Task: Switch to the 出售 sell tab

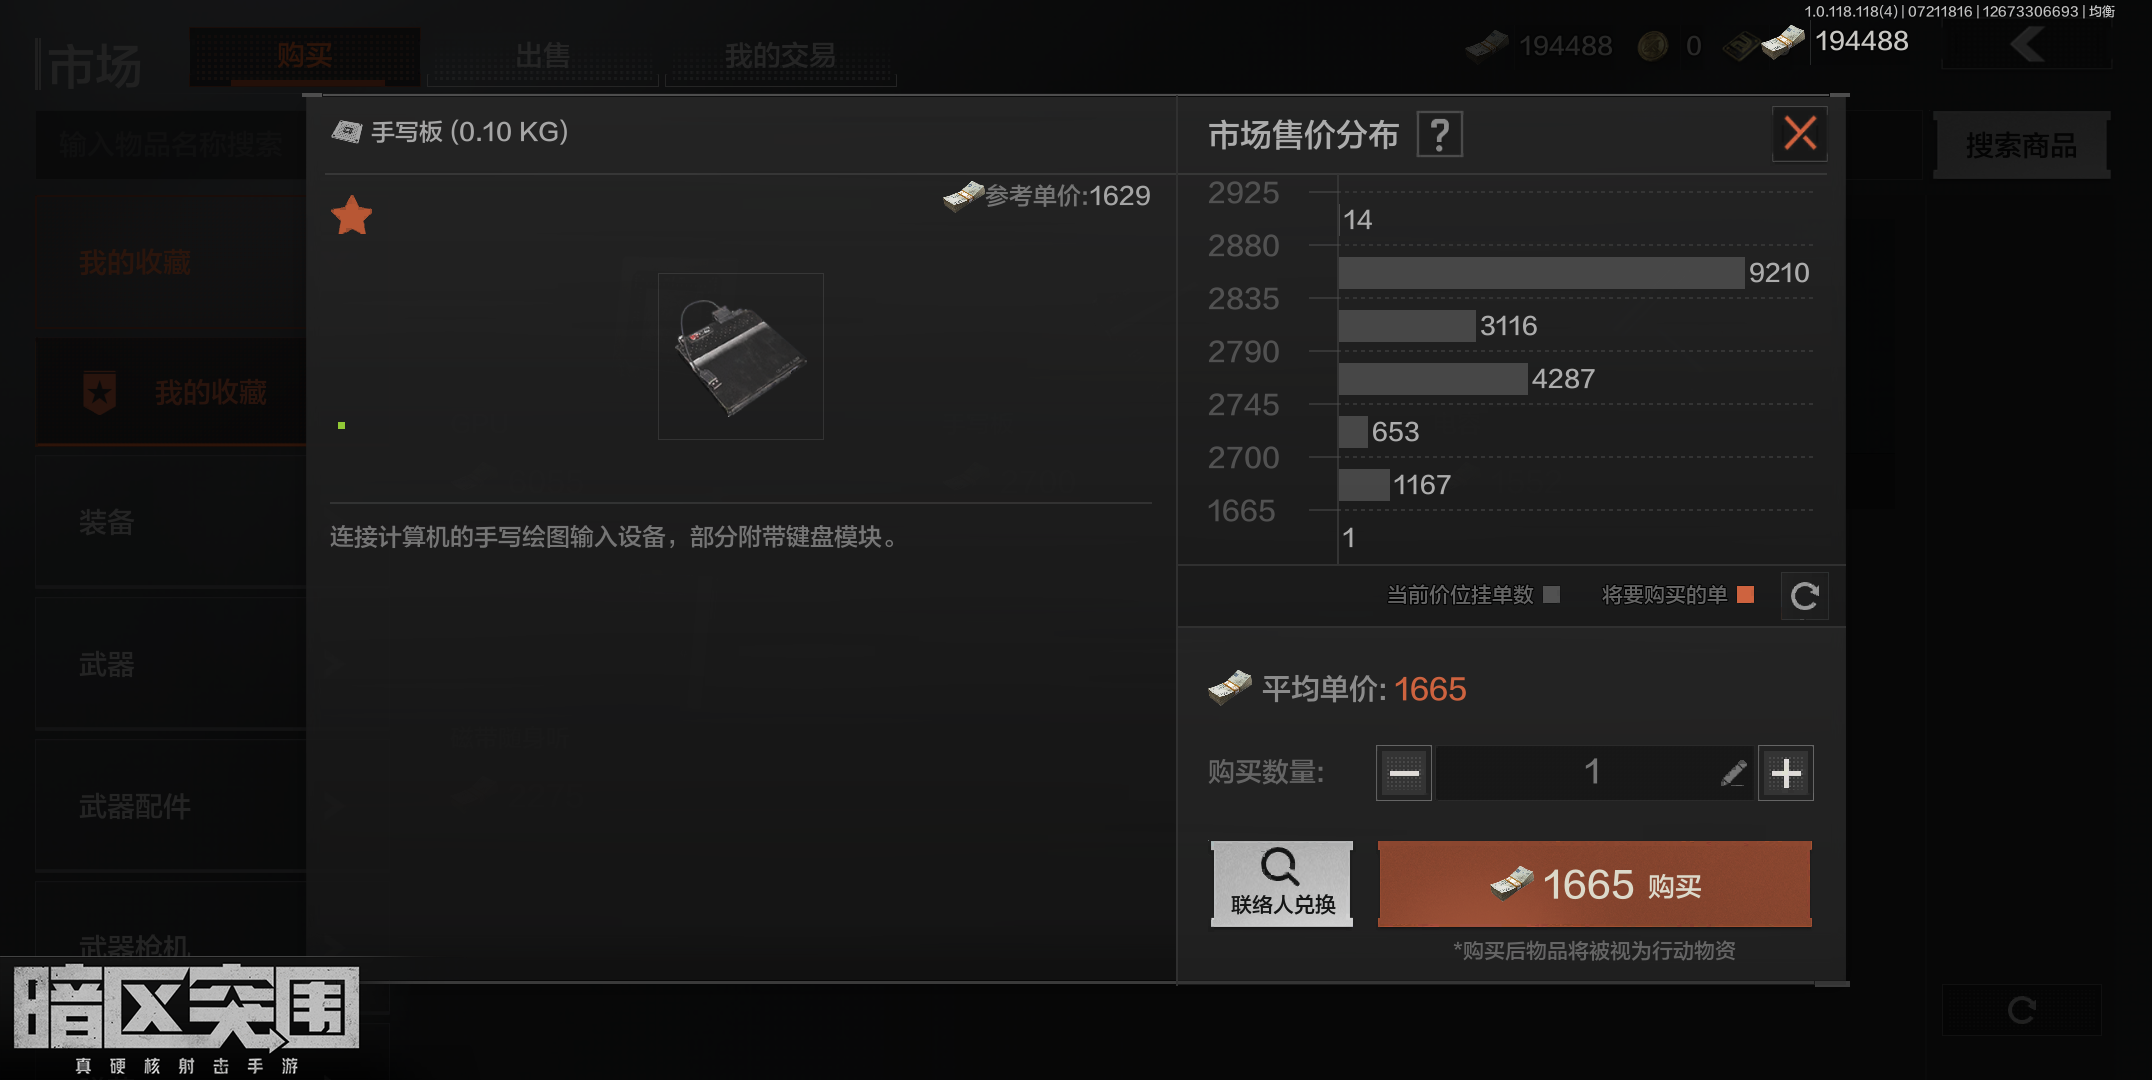Action: (x=543, y=56)
